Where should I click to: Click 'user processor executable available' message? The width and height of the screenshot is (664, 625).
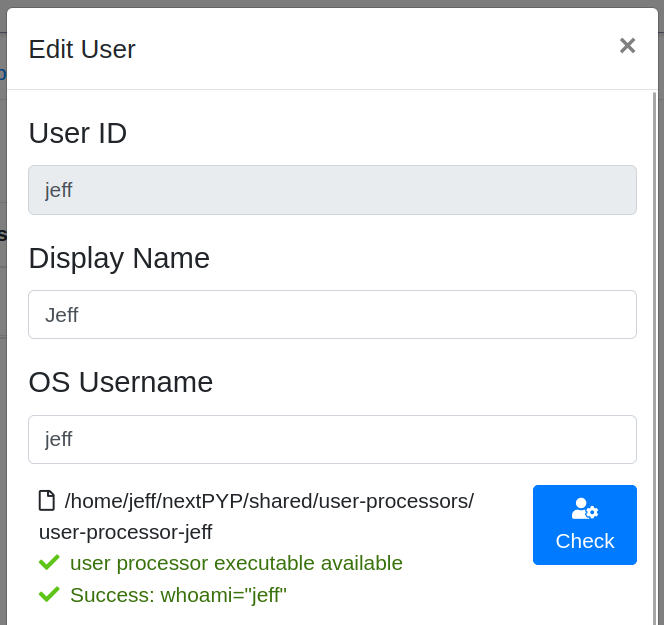(236, 563)
